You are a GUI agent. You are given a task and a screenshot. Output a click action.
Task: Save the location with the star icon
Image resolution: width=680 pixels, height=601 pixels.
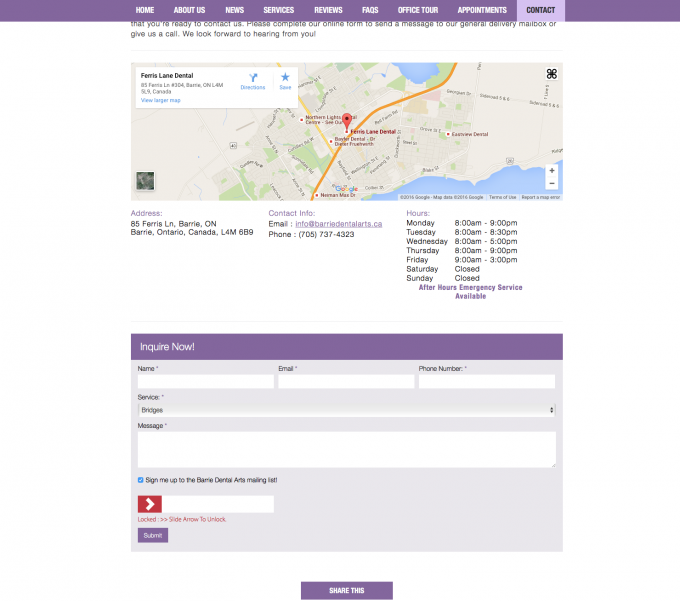click(x=285, y=78)
